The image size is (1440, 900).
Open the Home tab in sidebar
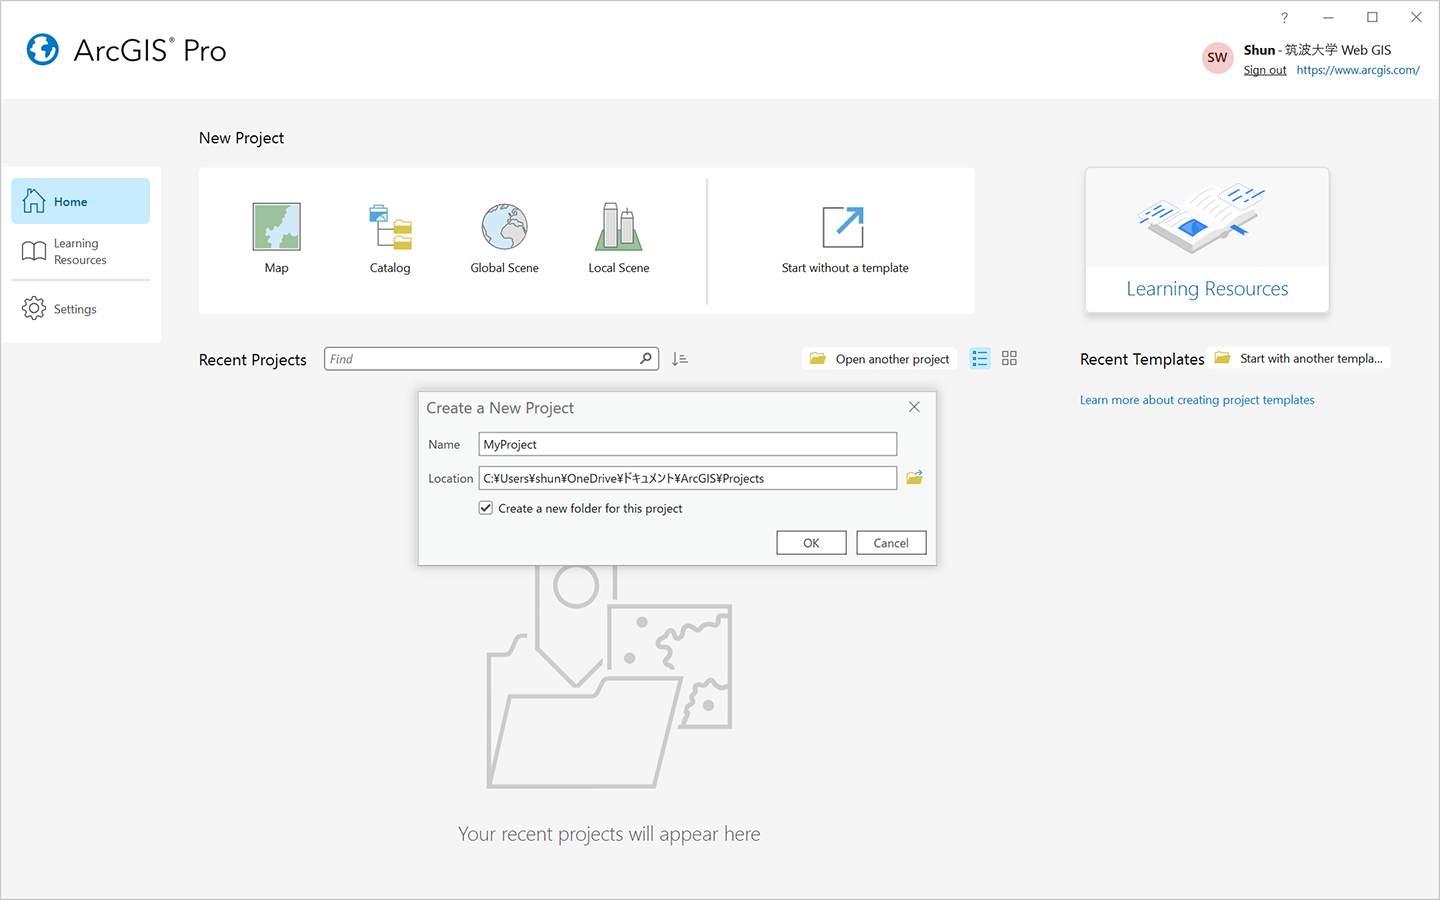point(81,201)
